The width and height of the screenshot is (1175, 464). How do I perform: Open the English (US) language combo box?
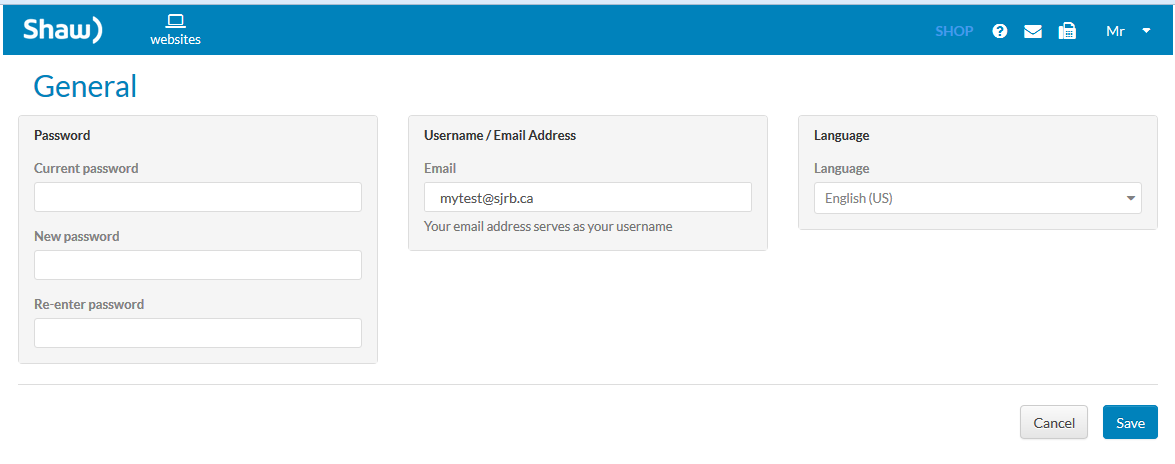click(x=977, y=199)
